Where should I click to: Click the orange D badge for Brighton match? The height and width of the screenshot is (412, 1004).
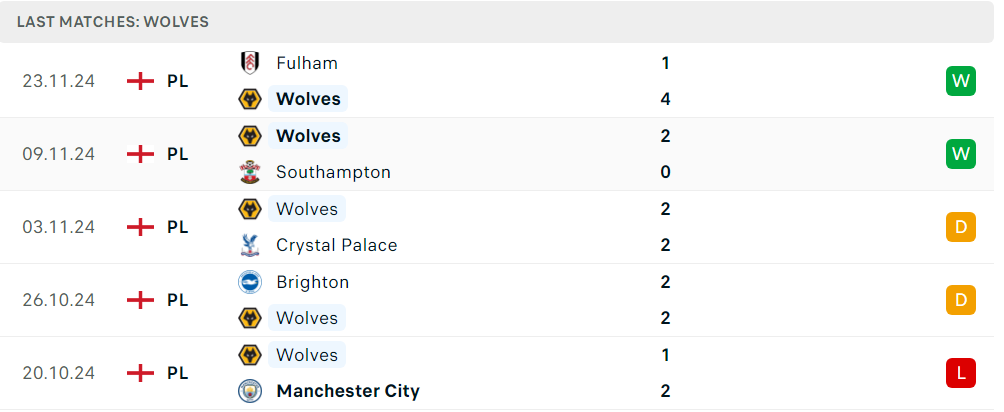coord(960,300)
